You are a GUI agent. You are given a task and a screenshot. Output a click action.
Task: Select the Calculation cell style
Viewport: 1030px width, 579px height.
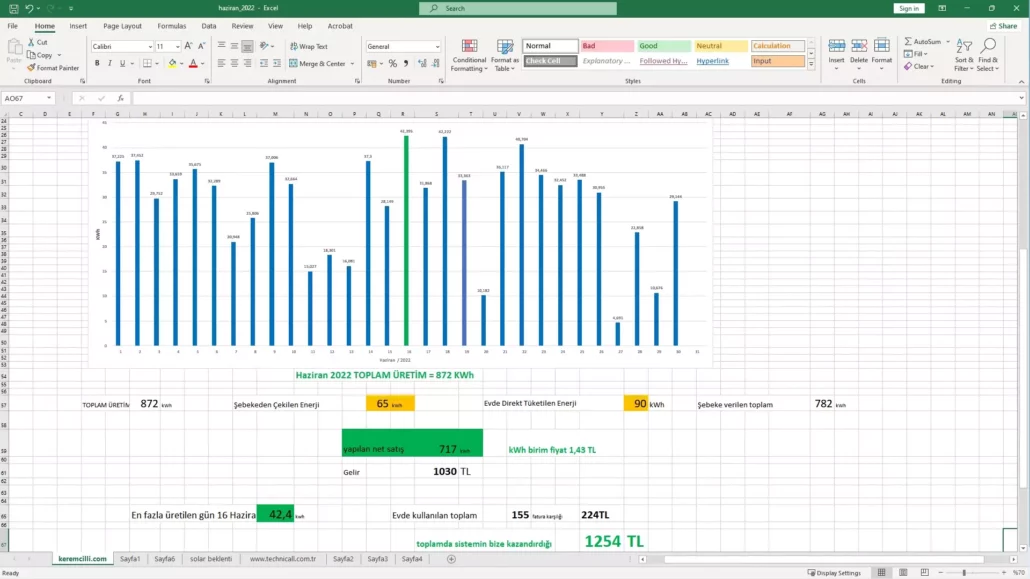point(778,46)
